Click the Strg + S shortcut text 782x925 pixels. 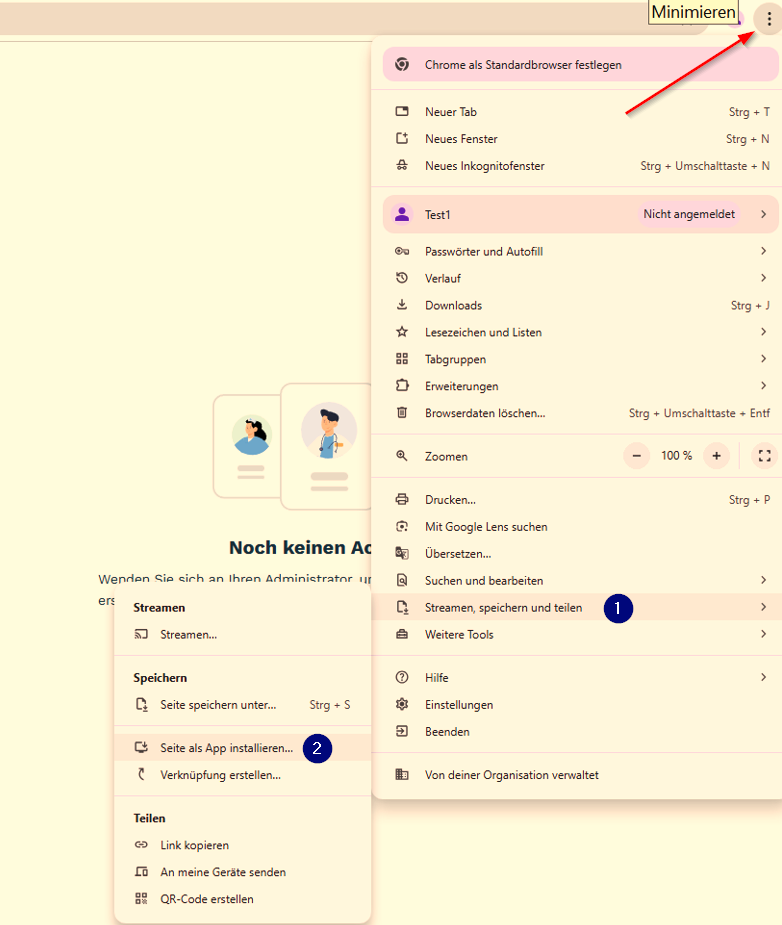coord(330,705)
